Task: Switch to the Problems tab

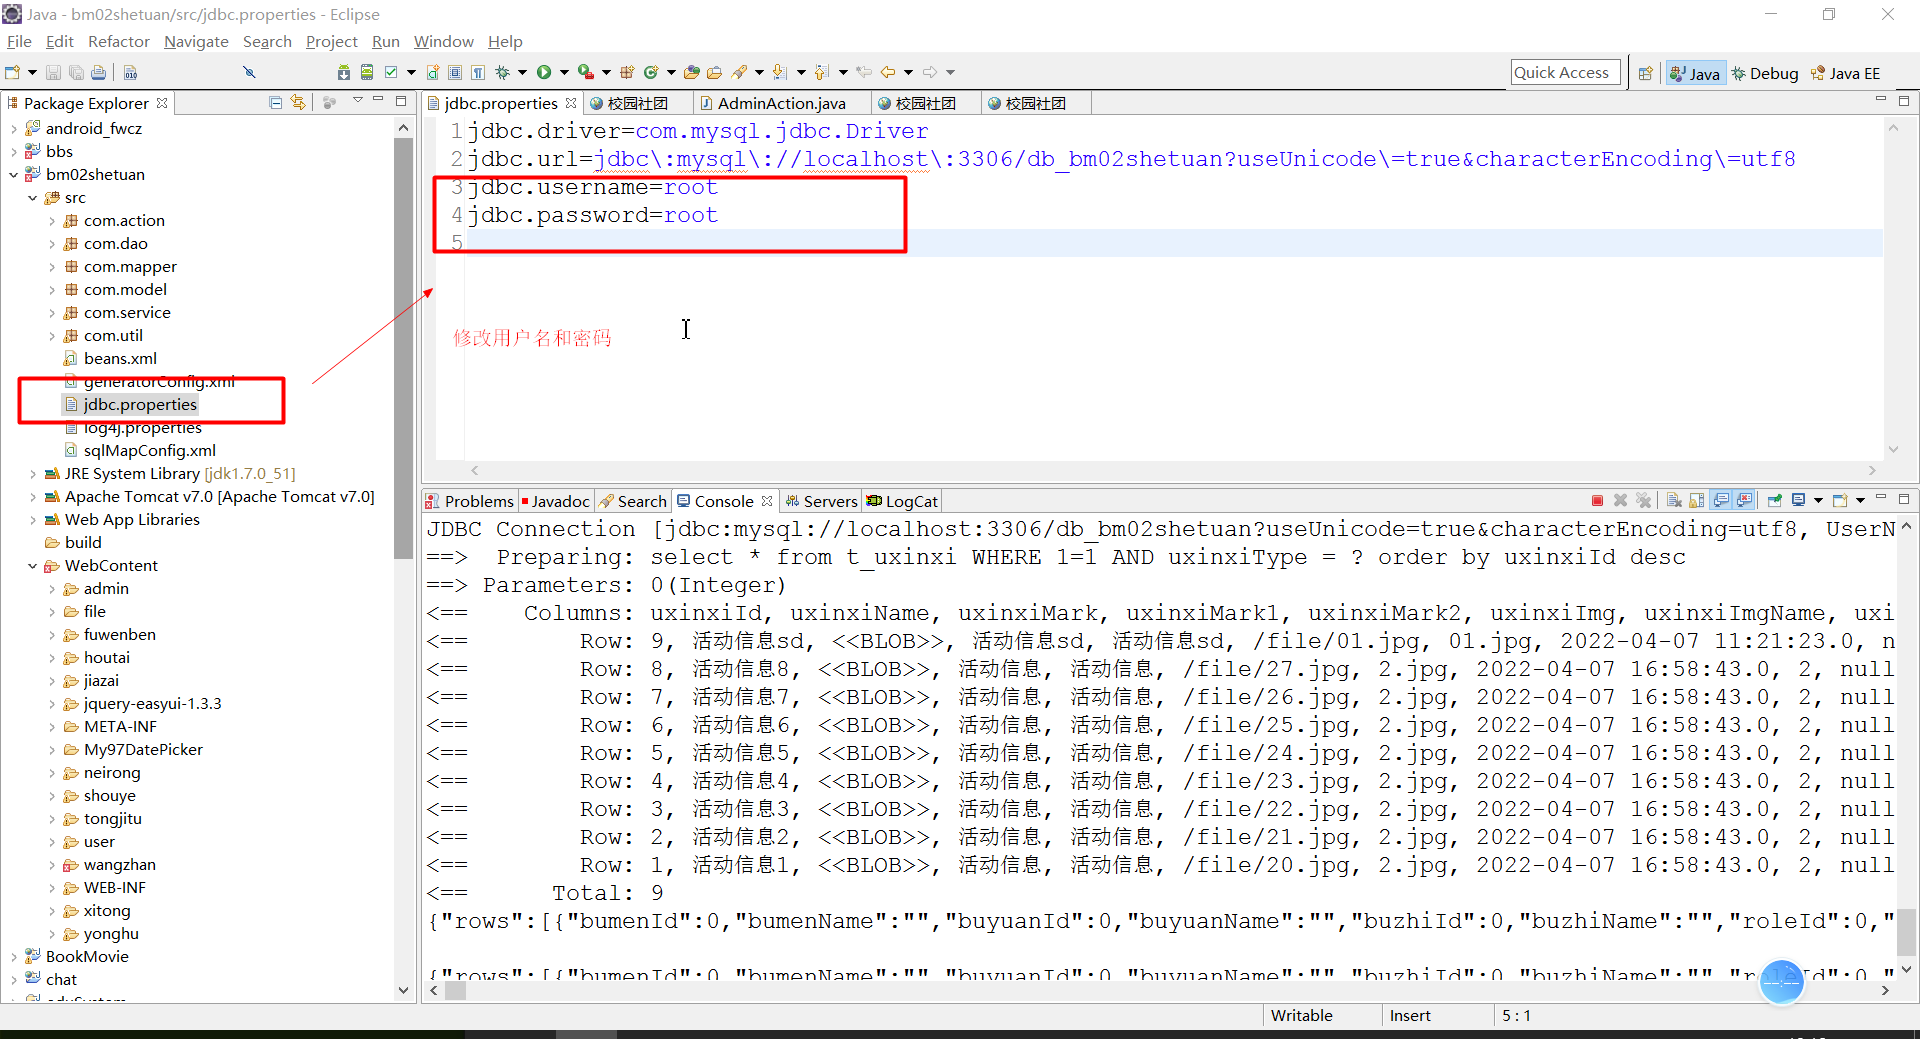Action: [469, 501]
